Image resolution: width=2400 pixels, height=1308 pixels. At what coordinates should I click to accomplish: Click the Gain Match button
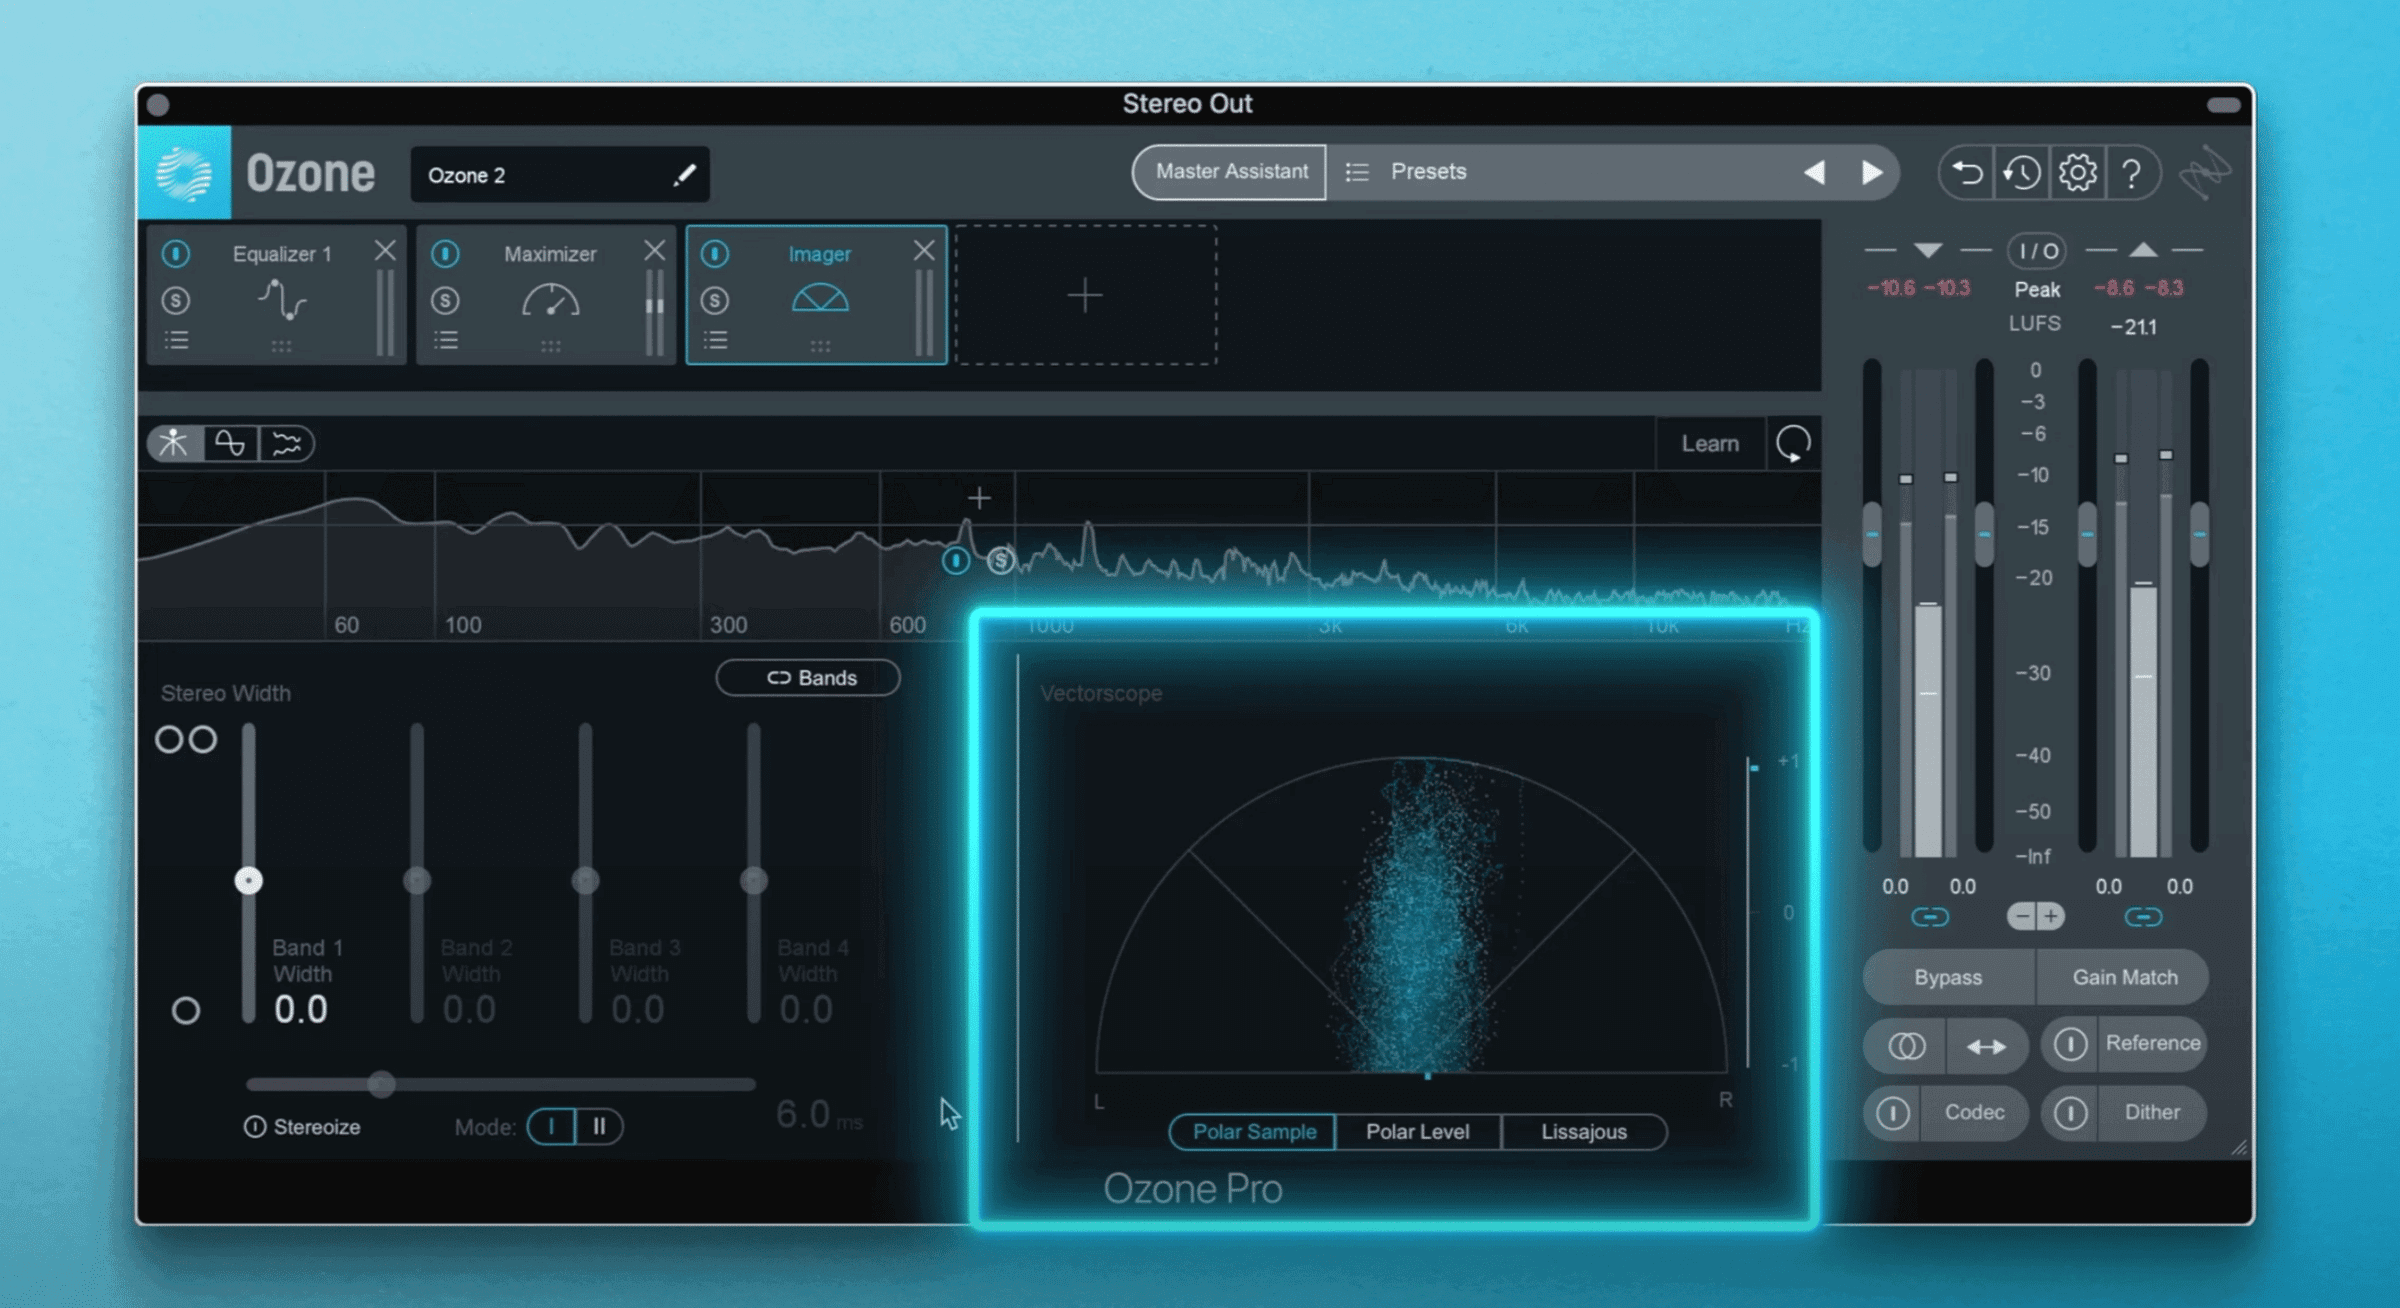pos(2124,978)
